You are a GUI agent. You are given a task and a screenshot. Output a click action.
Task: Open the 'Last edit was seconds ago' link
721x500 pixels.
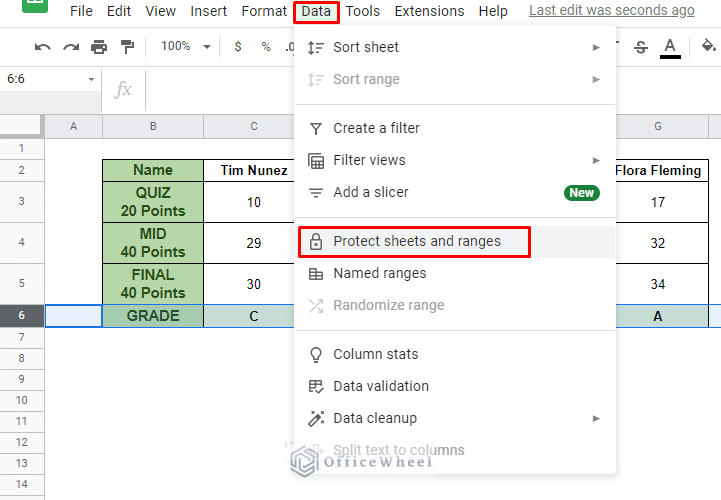(x=611, y=11)
